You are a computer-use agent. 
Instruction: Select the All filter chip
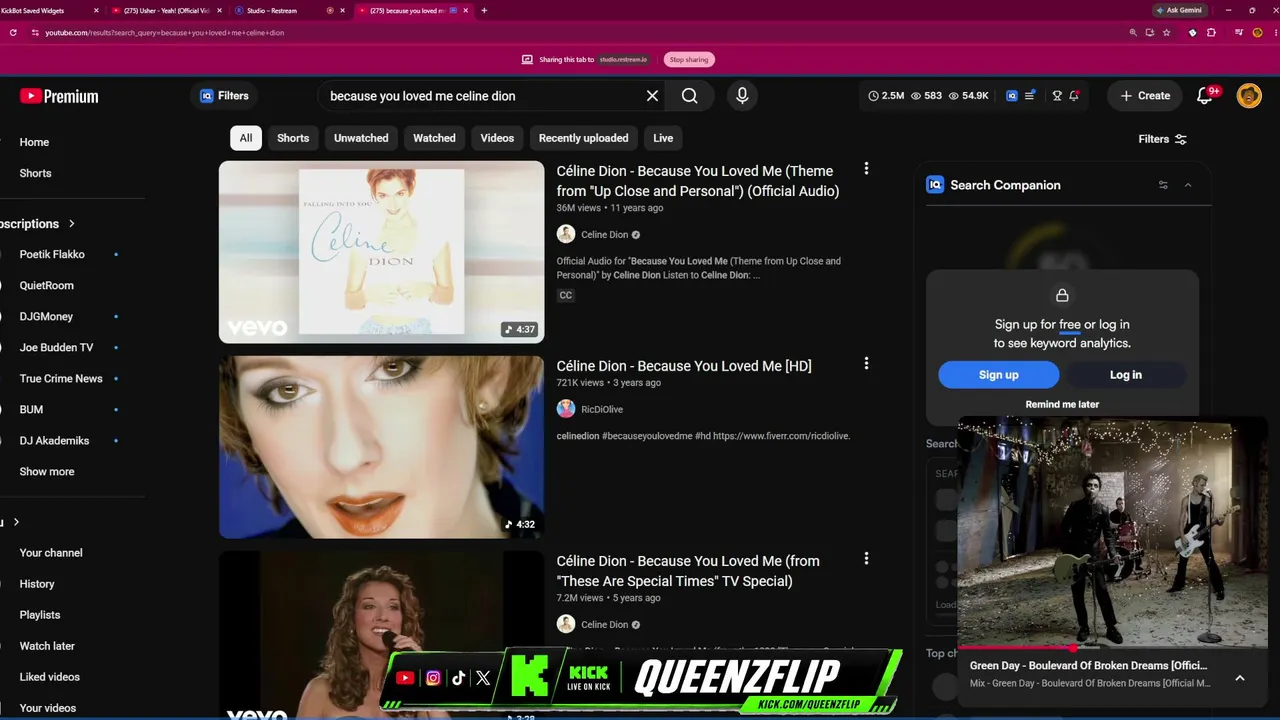click(x=246, y=138)
